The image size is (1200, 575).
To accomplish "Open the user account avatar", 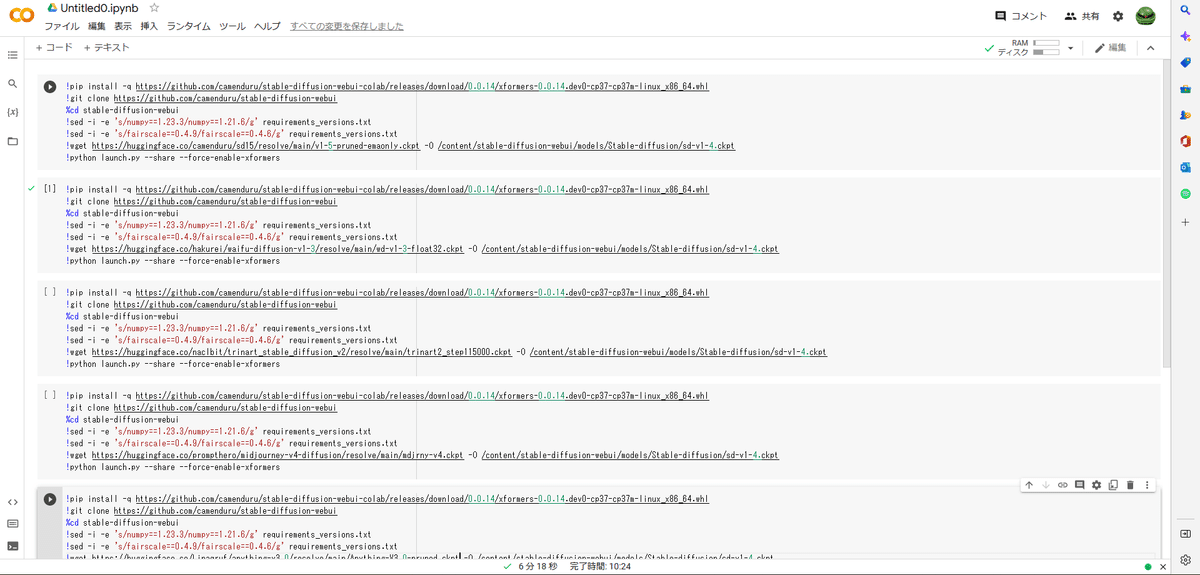I will (x=1146, y=16).
